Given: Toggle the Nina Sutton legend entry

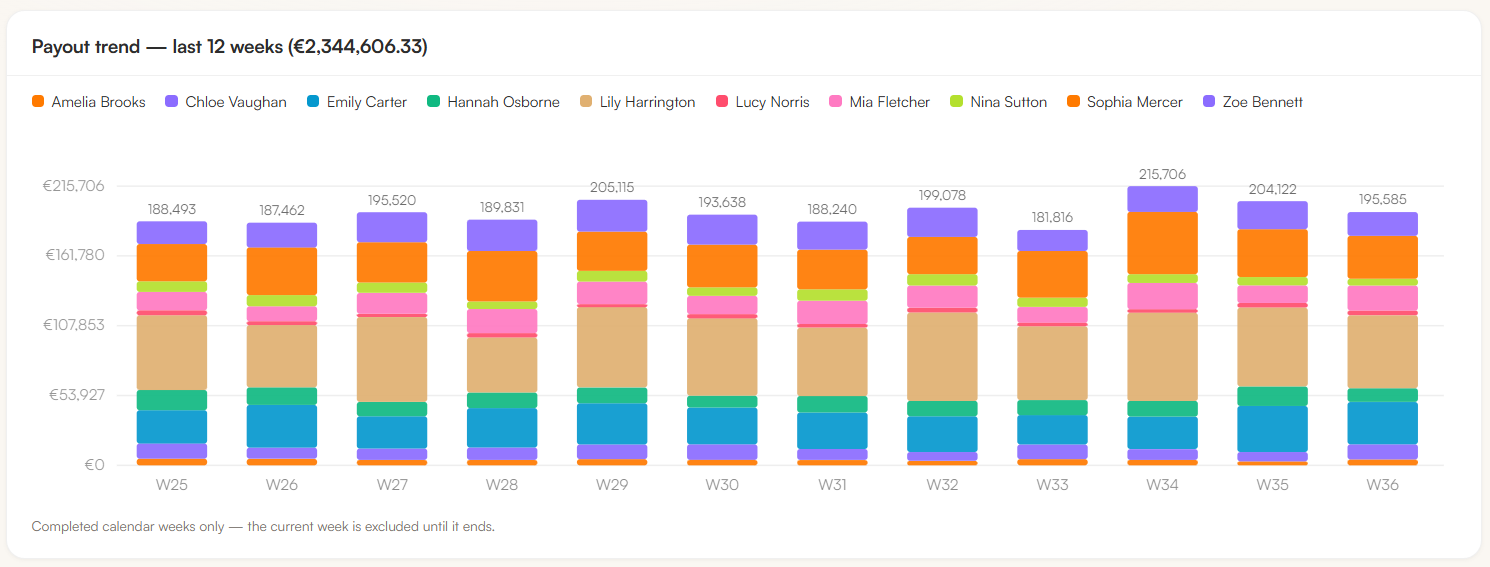Looking at the screenshot, I should pos(998,102).
